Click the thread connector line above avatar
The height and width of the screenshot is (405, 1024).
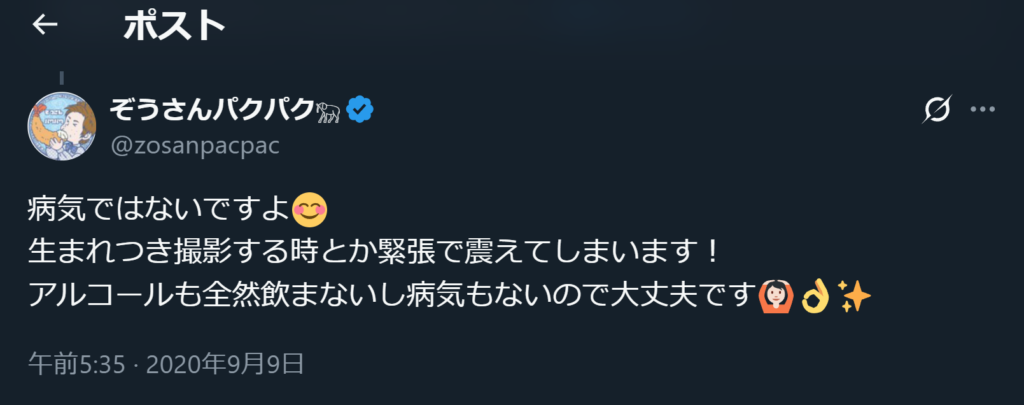pyautogui.click(x=62, y=77)
